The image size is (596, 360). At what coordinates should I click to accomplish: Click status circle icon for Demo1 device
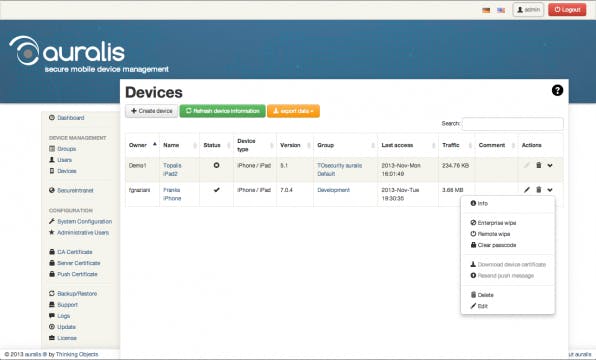coord(216,165)
